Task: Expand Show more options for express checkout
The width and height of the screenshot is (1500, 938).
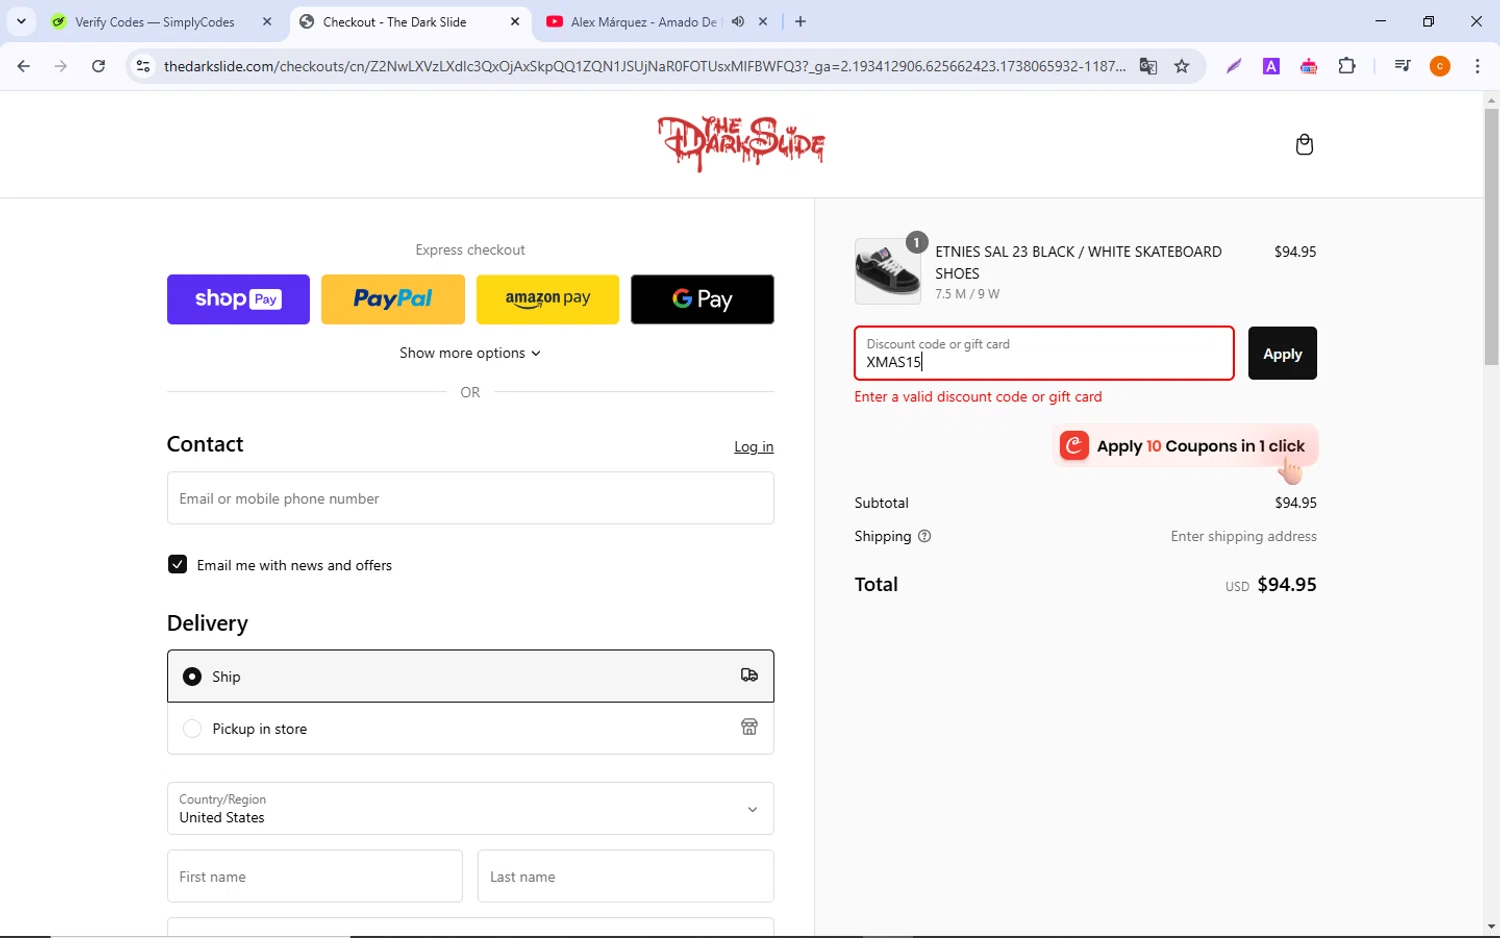Action: click(x=470, y=353)
